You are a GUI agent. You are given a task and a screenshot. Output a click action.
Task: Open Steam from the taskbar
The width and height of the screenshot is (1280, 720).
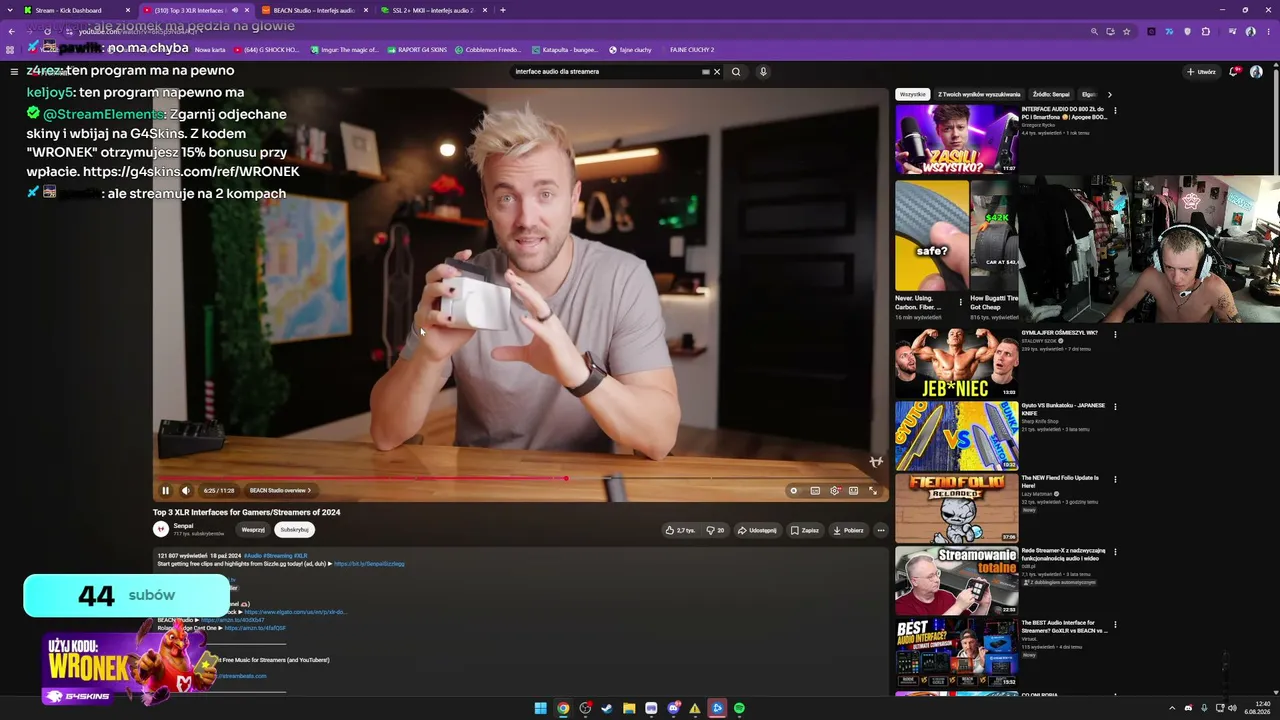[607, 708]
